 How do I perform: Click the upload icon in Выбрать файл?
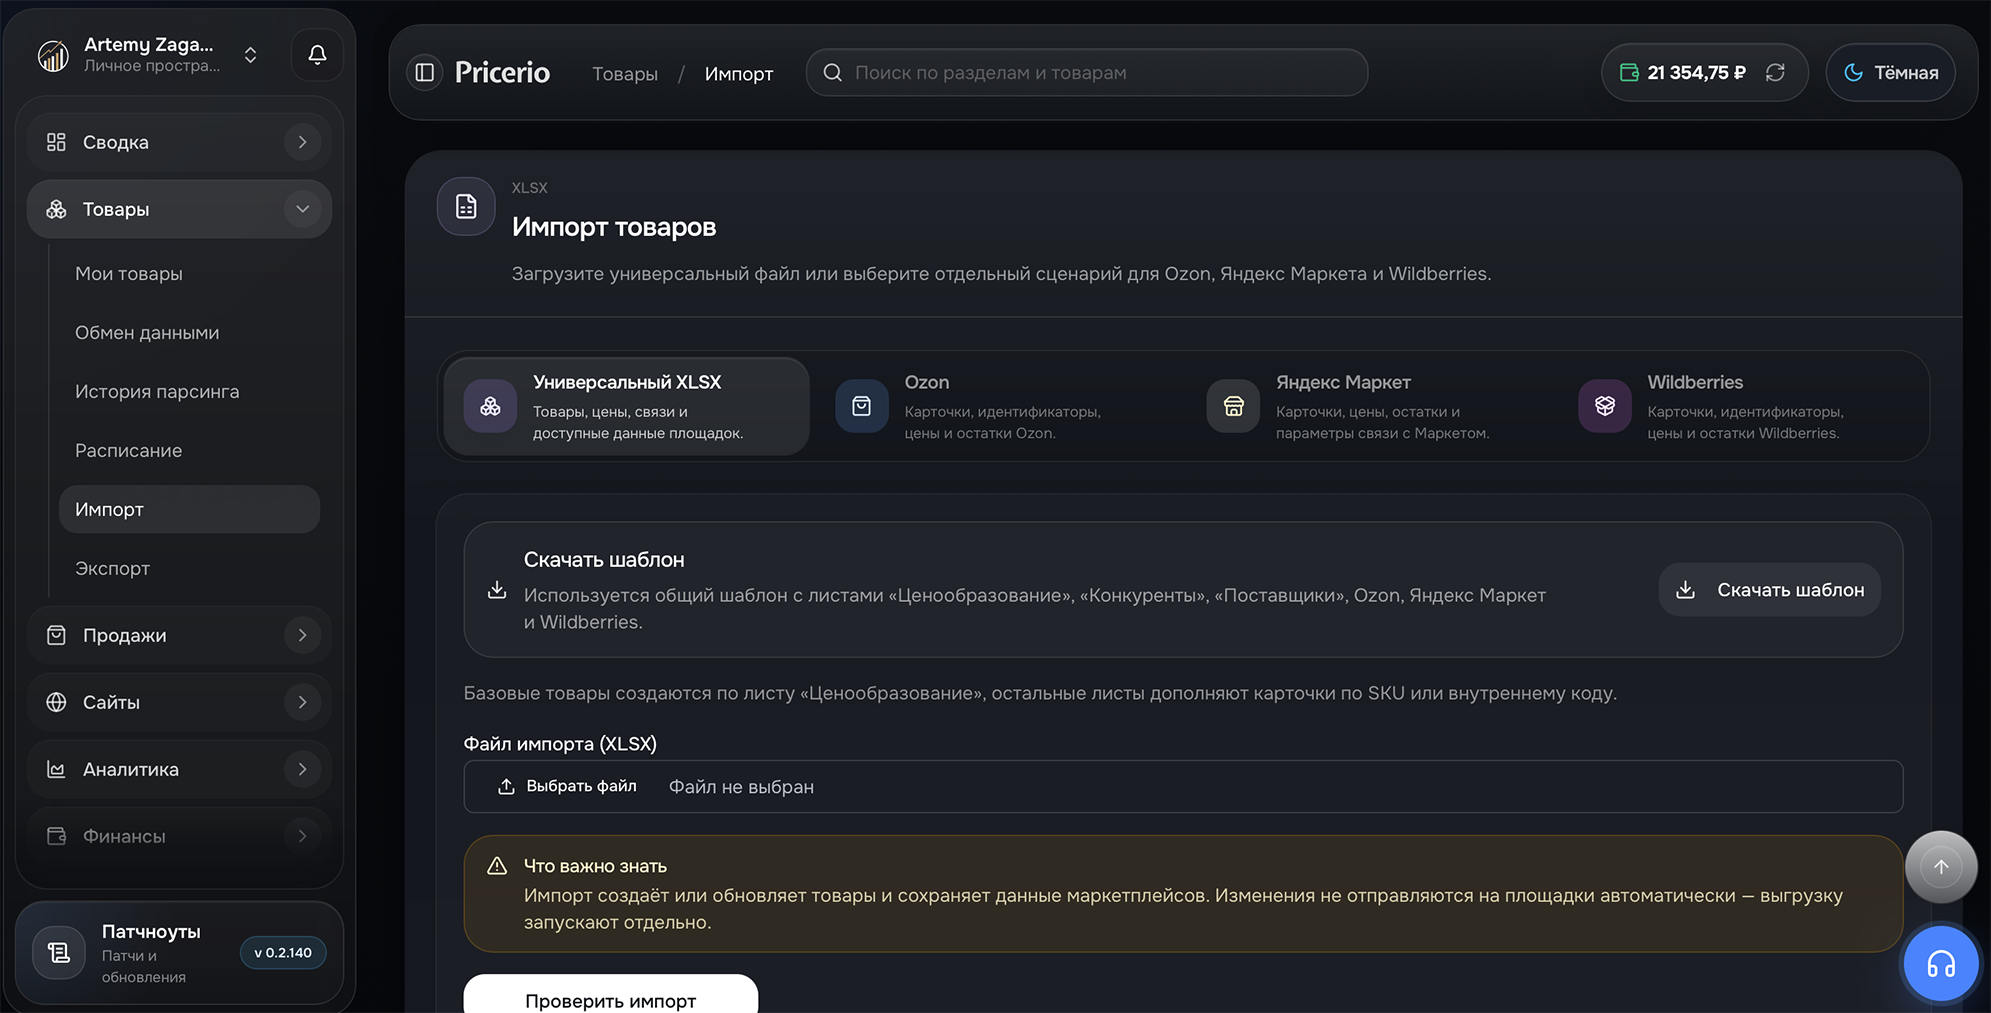506,787
